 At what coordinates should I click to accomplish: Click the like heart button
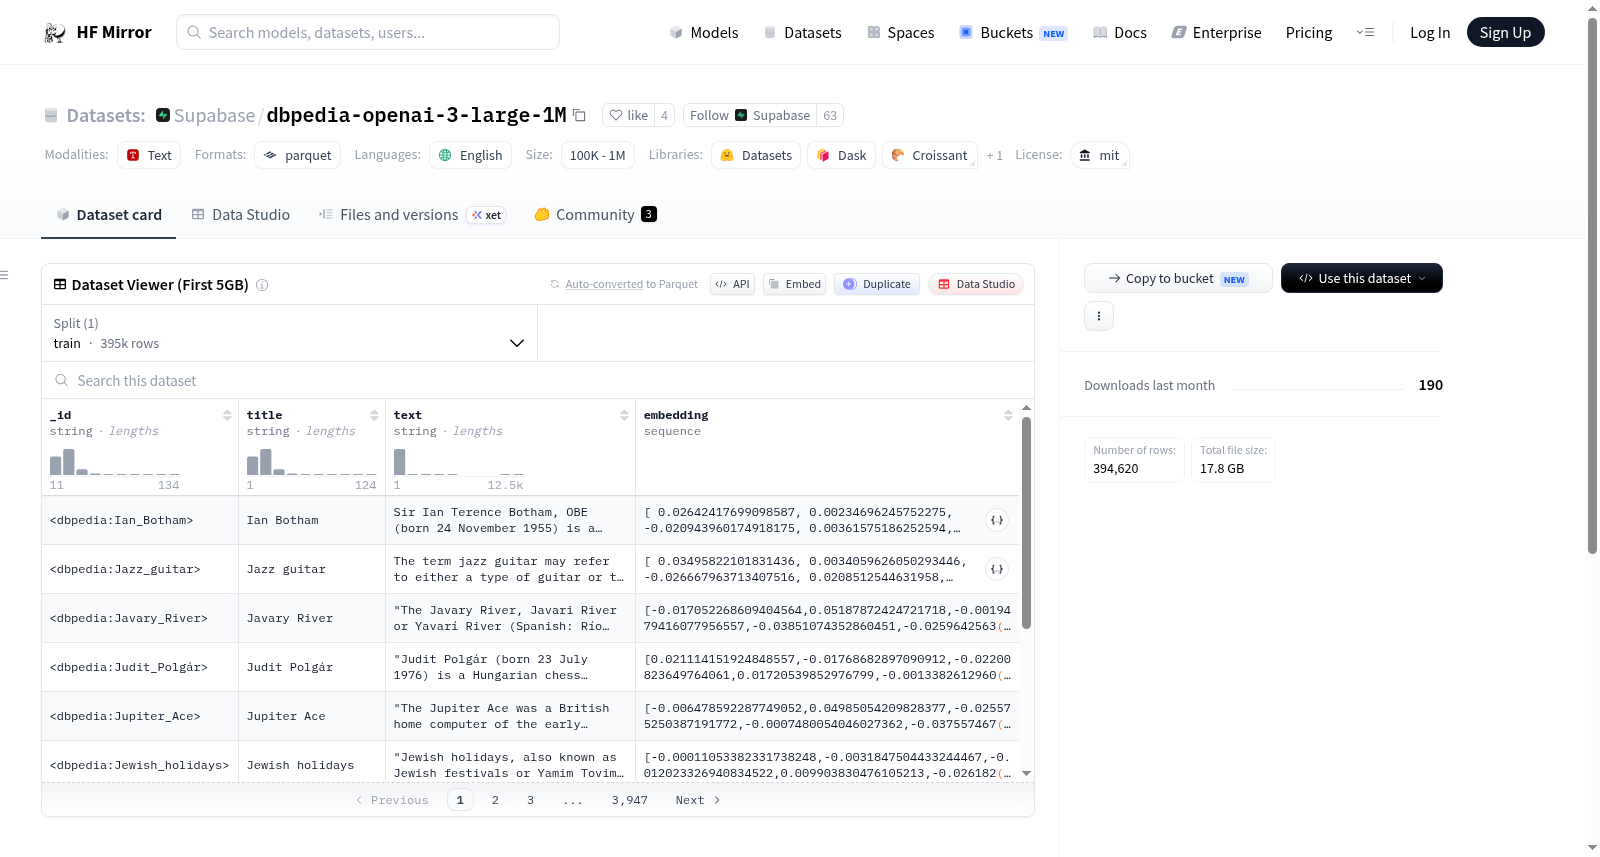point(628,115)
